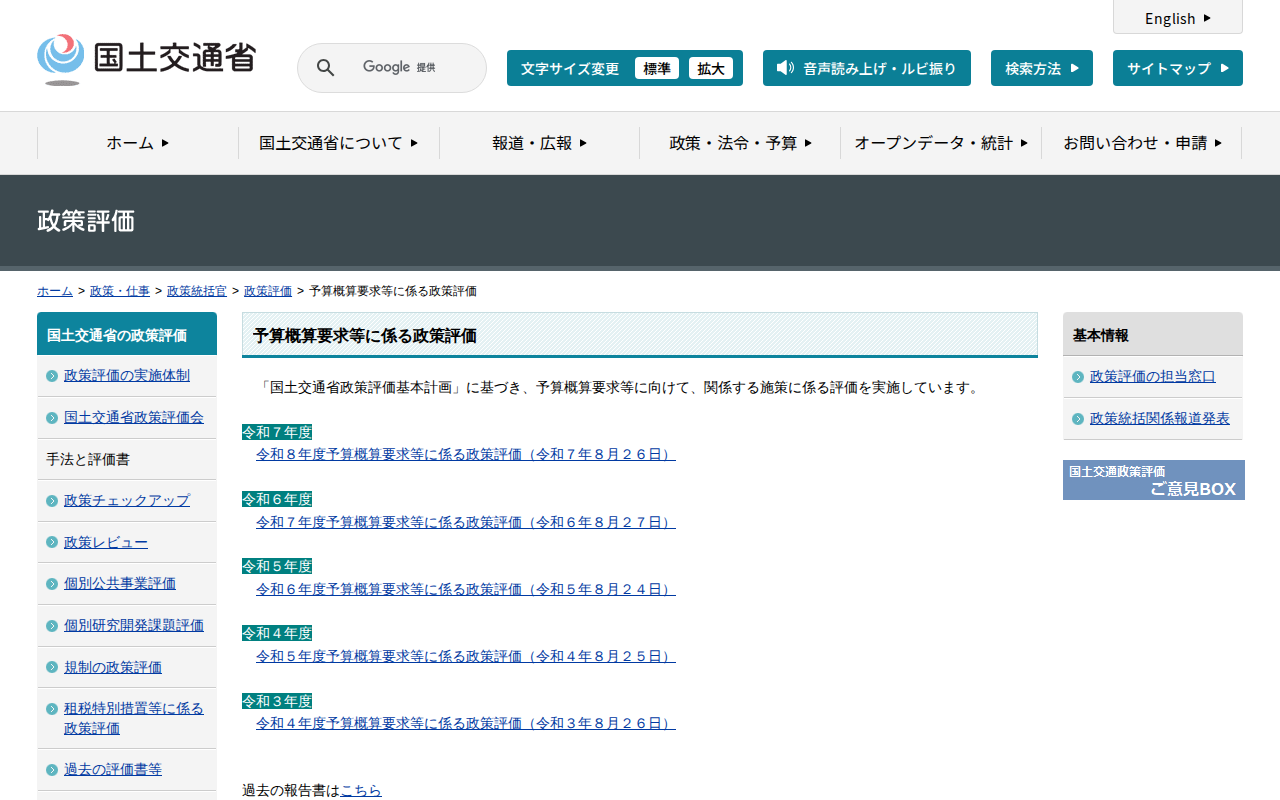This screenshot has height=800, width=1280.
Task: Click the speaker icon for 音声読み上げ
Action: point(785,68)
